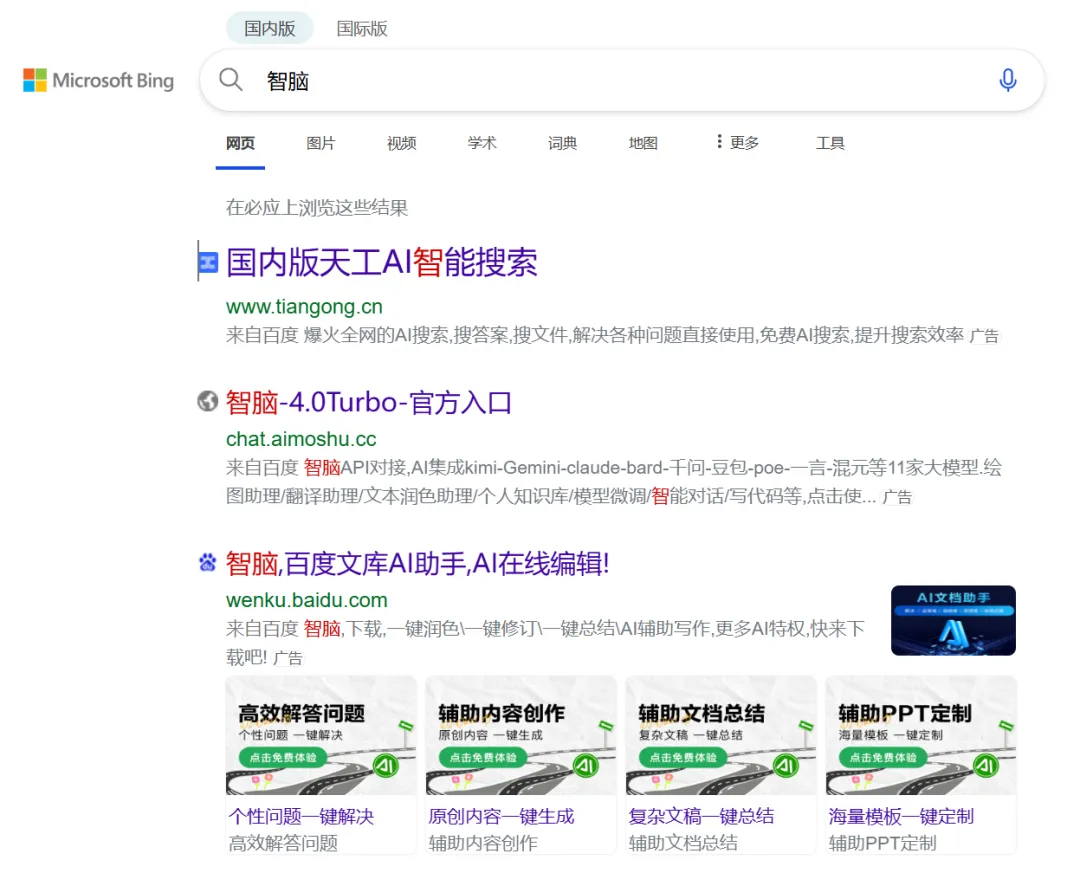Open the 学术 tab
Image resolution: width=1080 pixels, height=873 pixels.
coord(482,143)
